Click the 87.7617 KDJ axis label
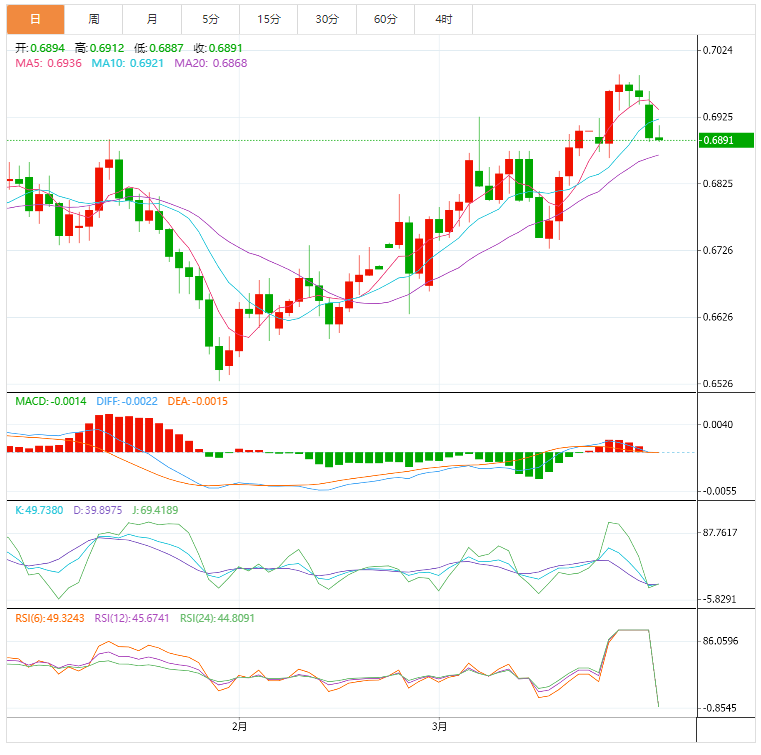The width and height of the screenshot is (761, 755). click(720, 533)
